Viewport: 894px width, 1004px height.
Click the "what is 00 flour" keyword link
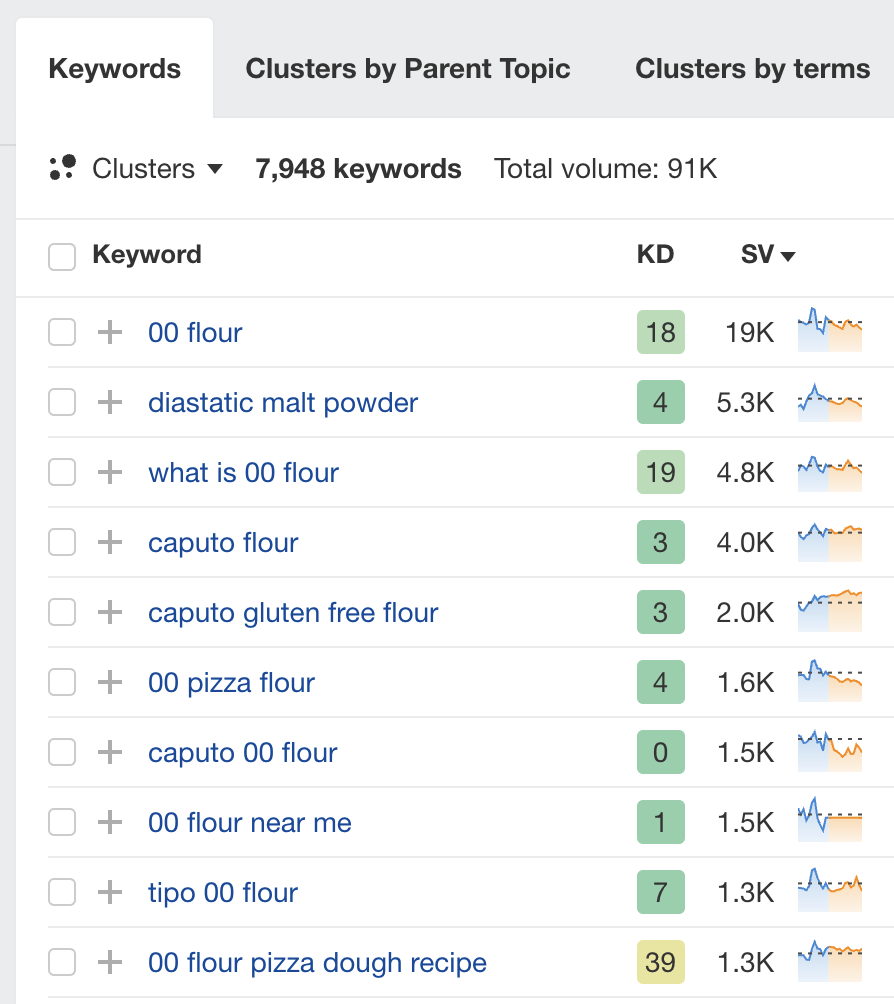click(x=242, y=472)
